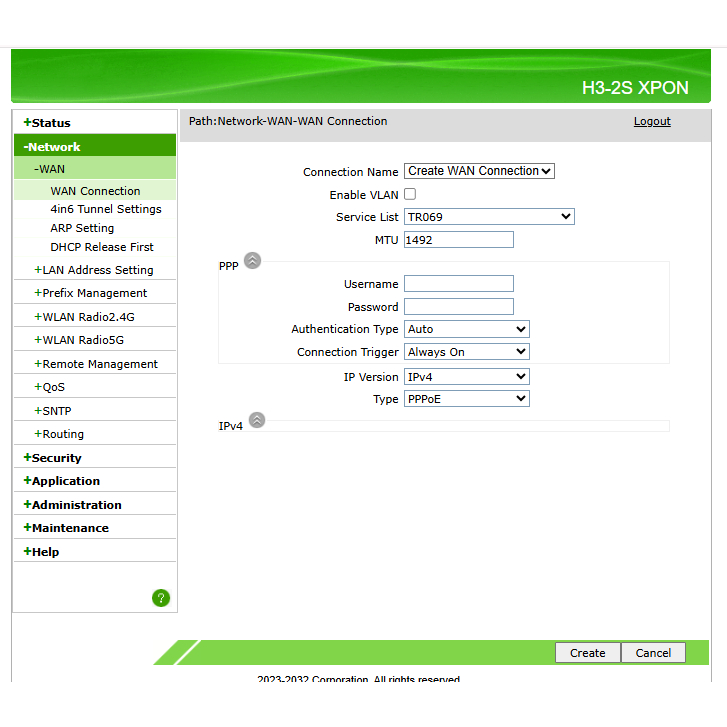The height and width of the screenshot is (727, 727).
Task: Focus the PPP Username input field
Action: (x=458, y=285)
